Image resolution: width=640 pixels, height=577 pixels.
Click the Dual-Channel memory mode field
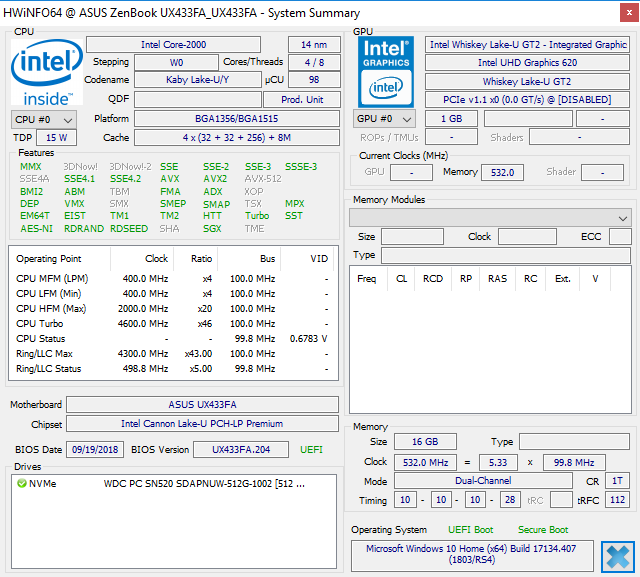click(483, 481)
